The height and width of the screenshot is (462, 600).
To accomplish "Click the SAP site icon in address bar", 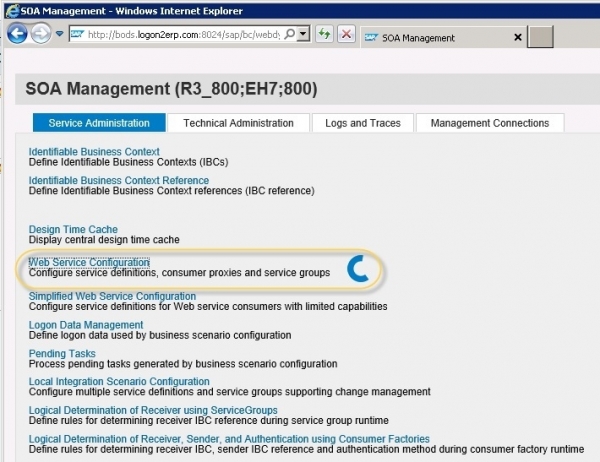I will tap(77, 34).
